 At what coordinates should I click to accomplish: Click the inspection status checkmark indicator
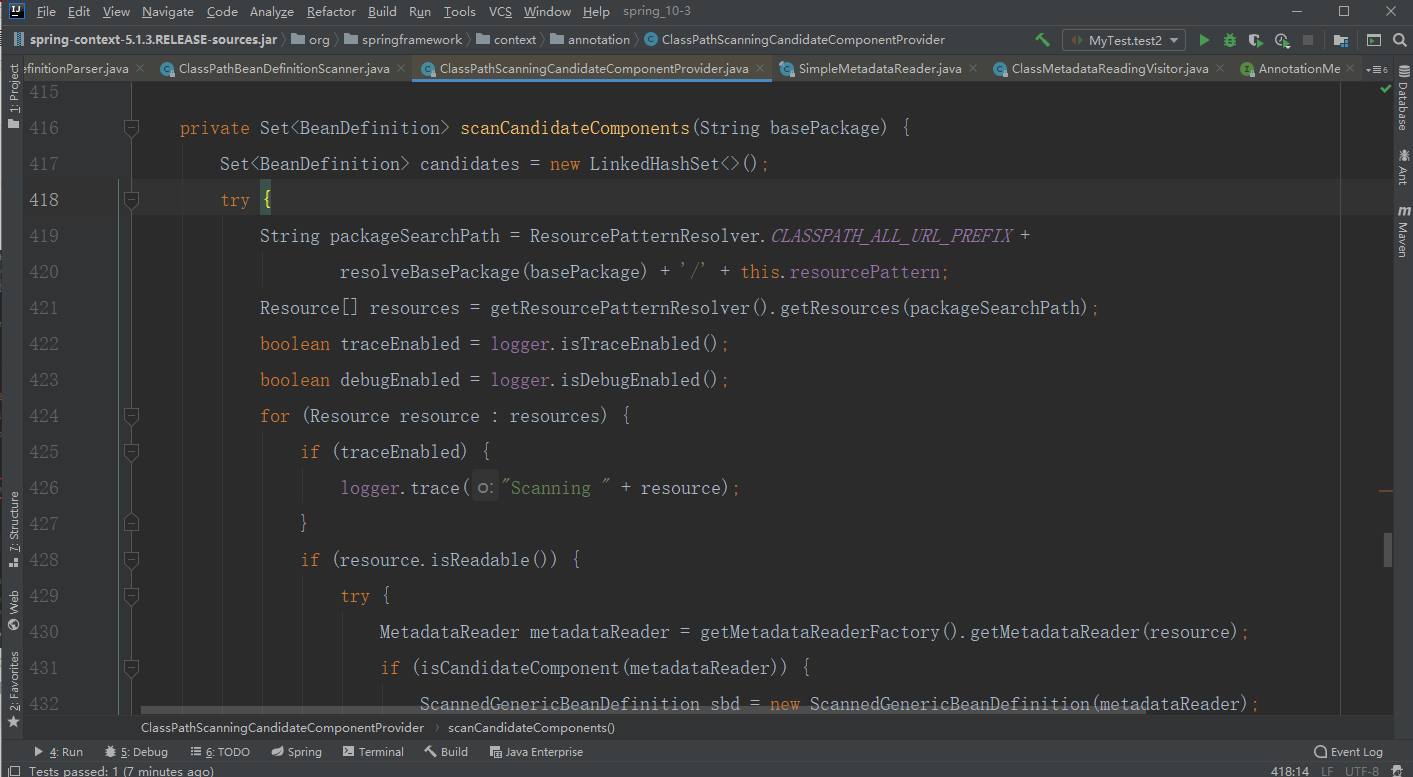point(1386,90)
